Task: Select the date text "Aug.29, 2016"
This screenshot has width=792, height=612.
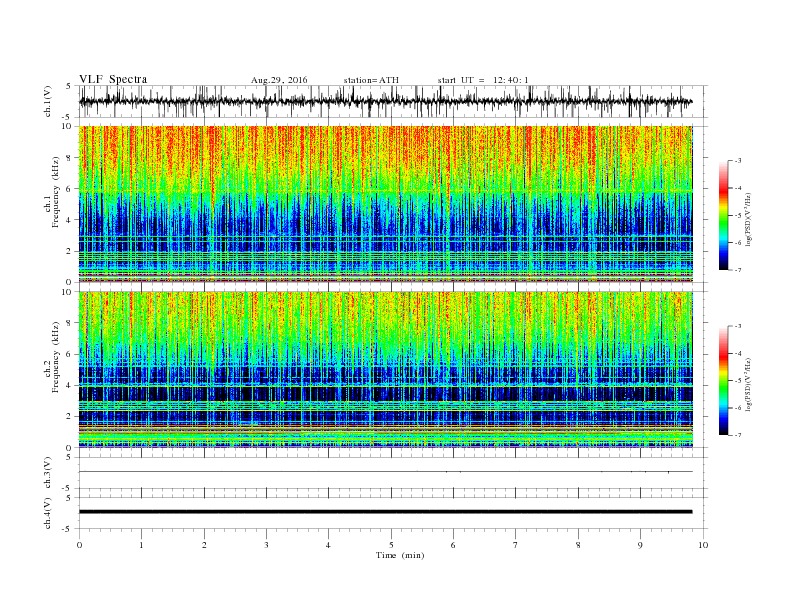Action: [x=279, y=80]
